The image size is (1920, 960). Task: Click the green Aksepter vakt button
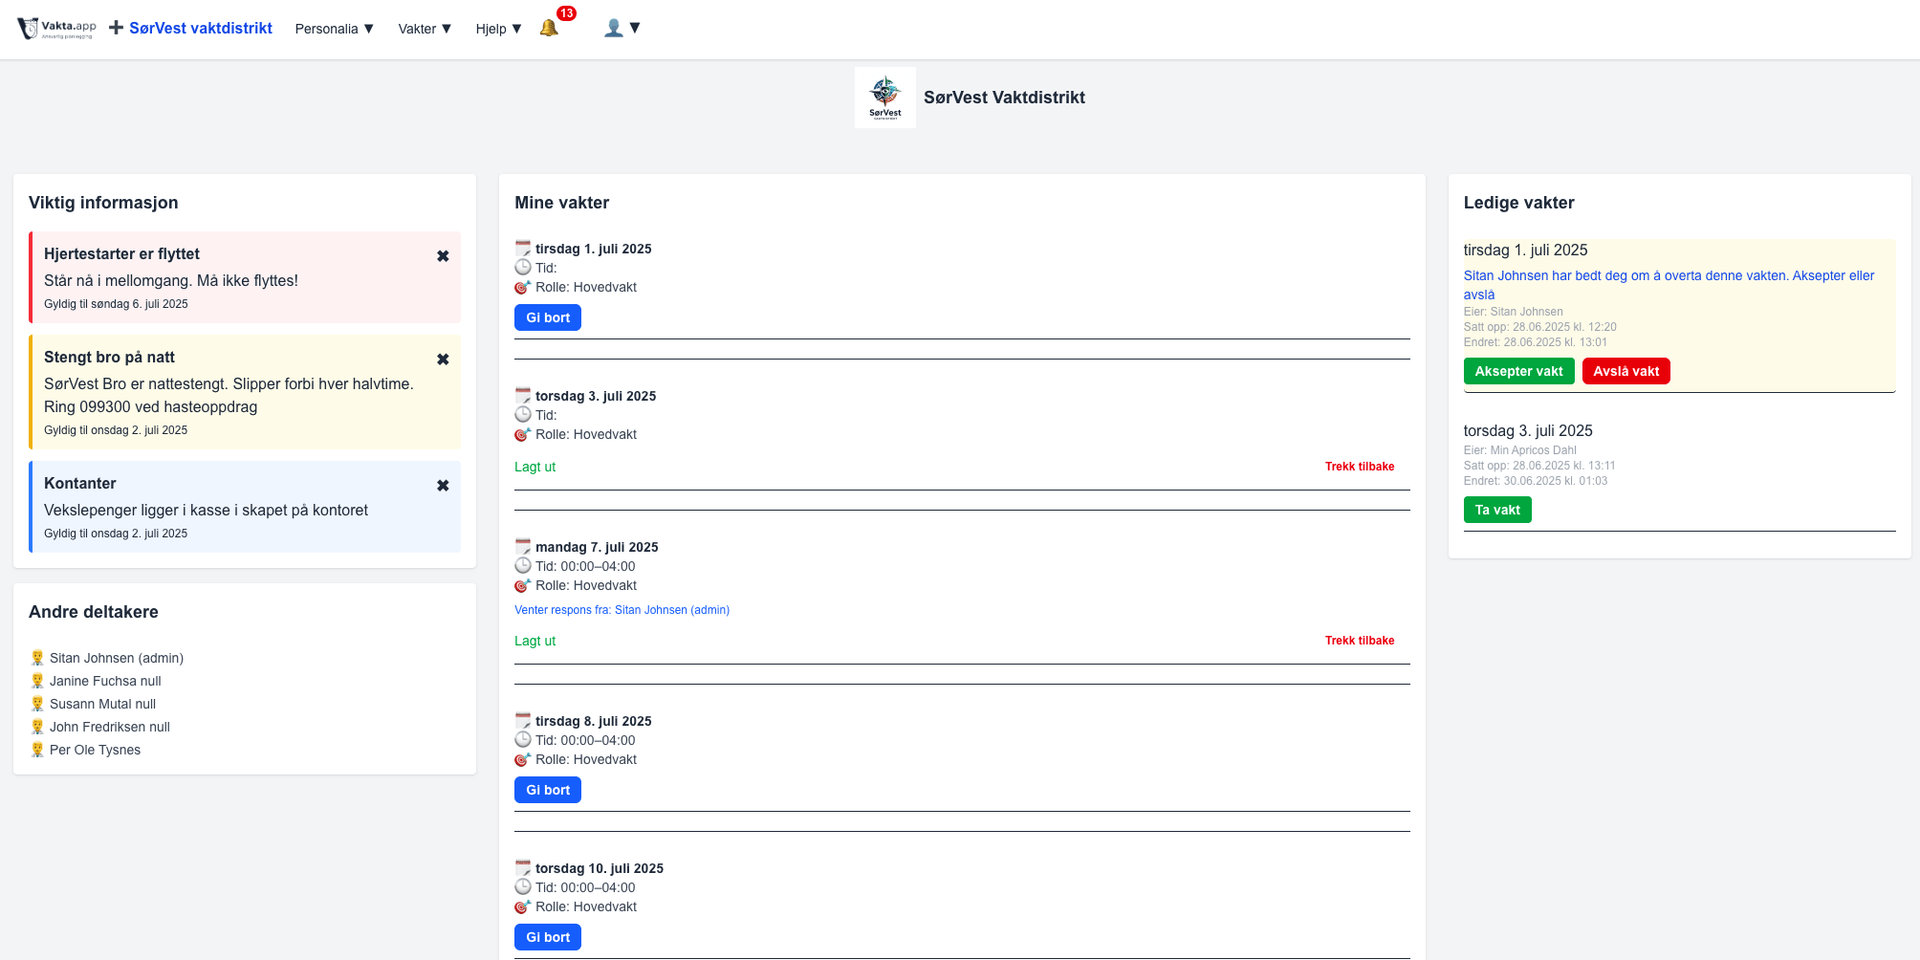coord(1519,370)
